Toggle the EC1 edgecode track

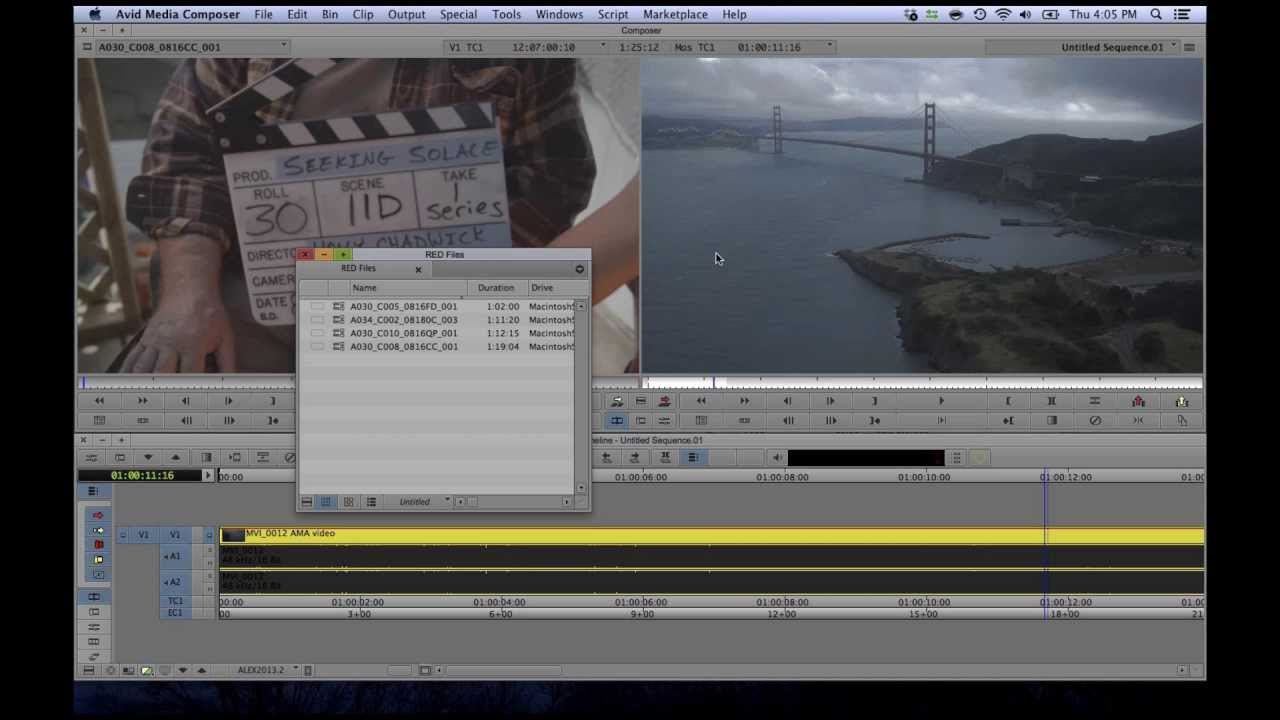click(x=175, y=613)
